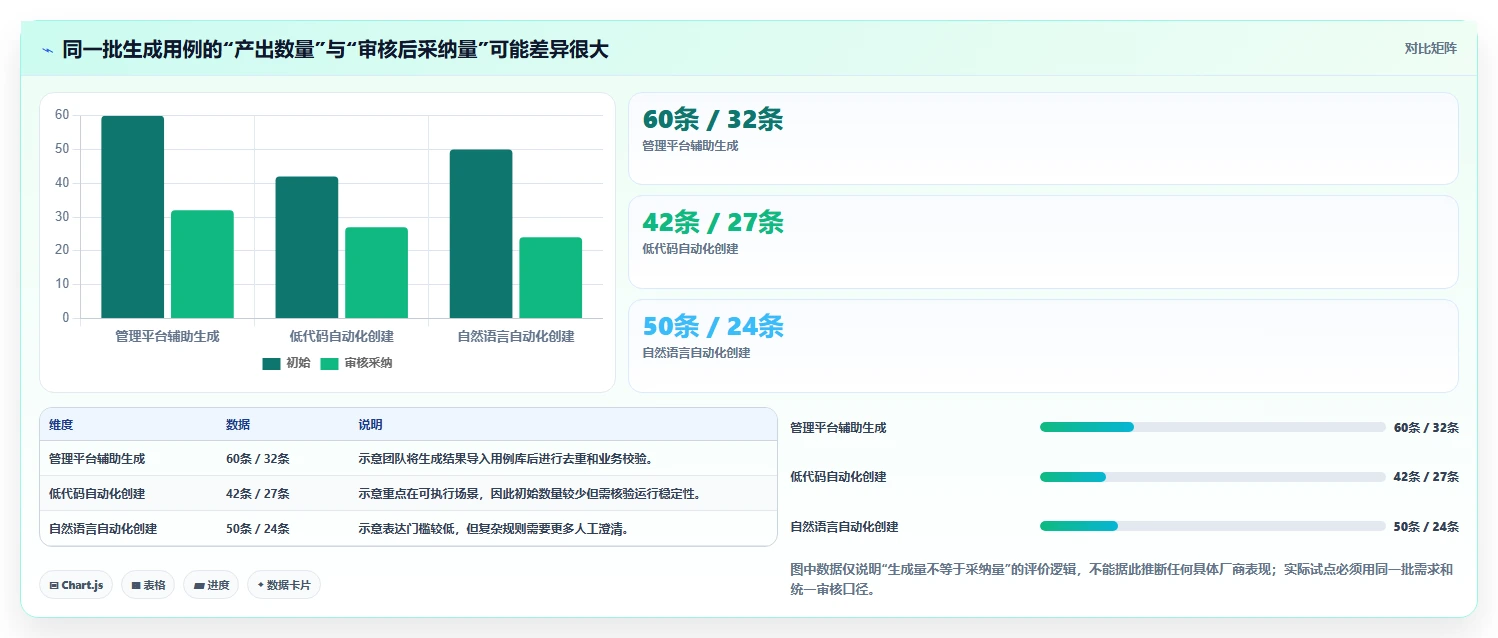
Task: Click y-axis tick label 60
Action: coord(62,115)
